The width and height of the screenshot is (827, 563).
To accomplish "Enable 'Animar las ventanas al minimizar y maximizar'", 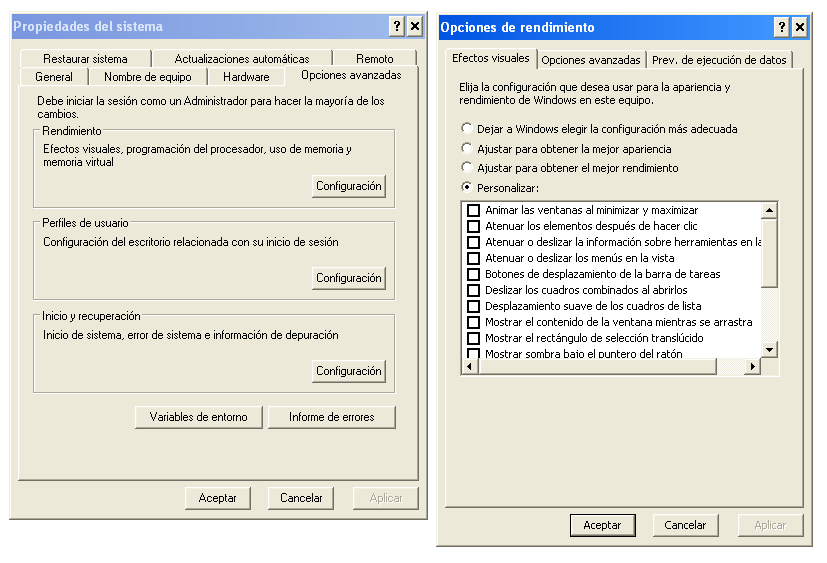I will [474, 210].
